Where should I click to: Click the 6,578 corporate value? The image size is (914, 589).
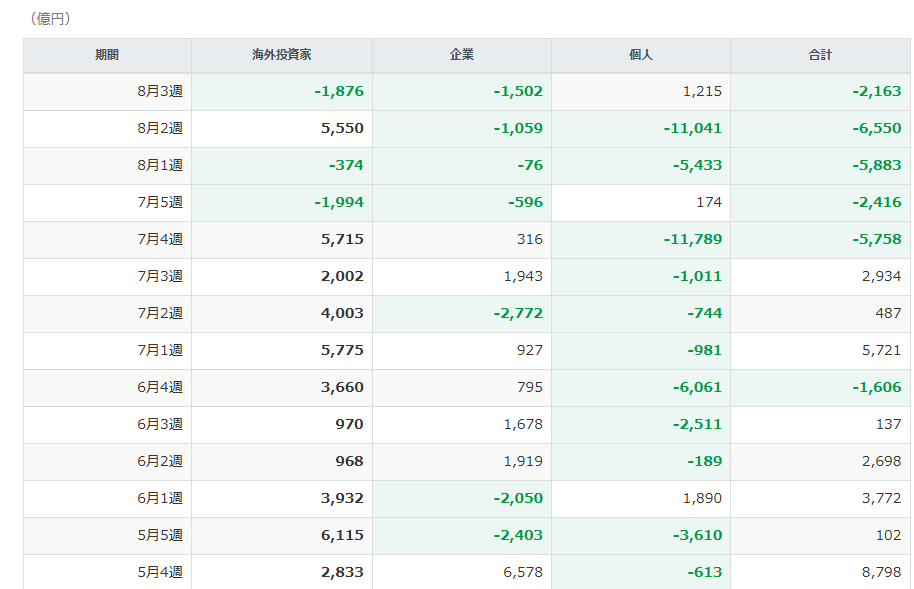(523, 572)
